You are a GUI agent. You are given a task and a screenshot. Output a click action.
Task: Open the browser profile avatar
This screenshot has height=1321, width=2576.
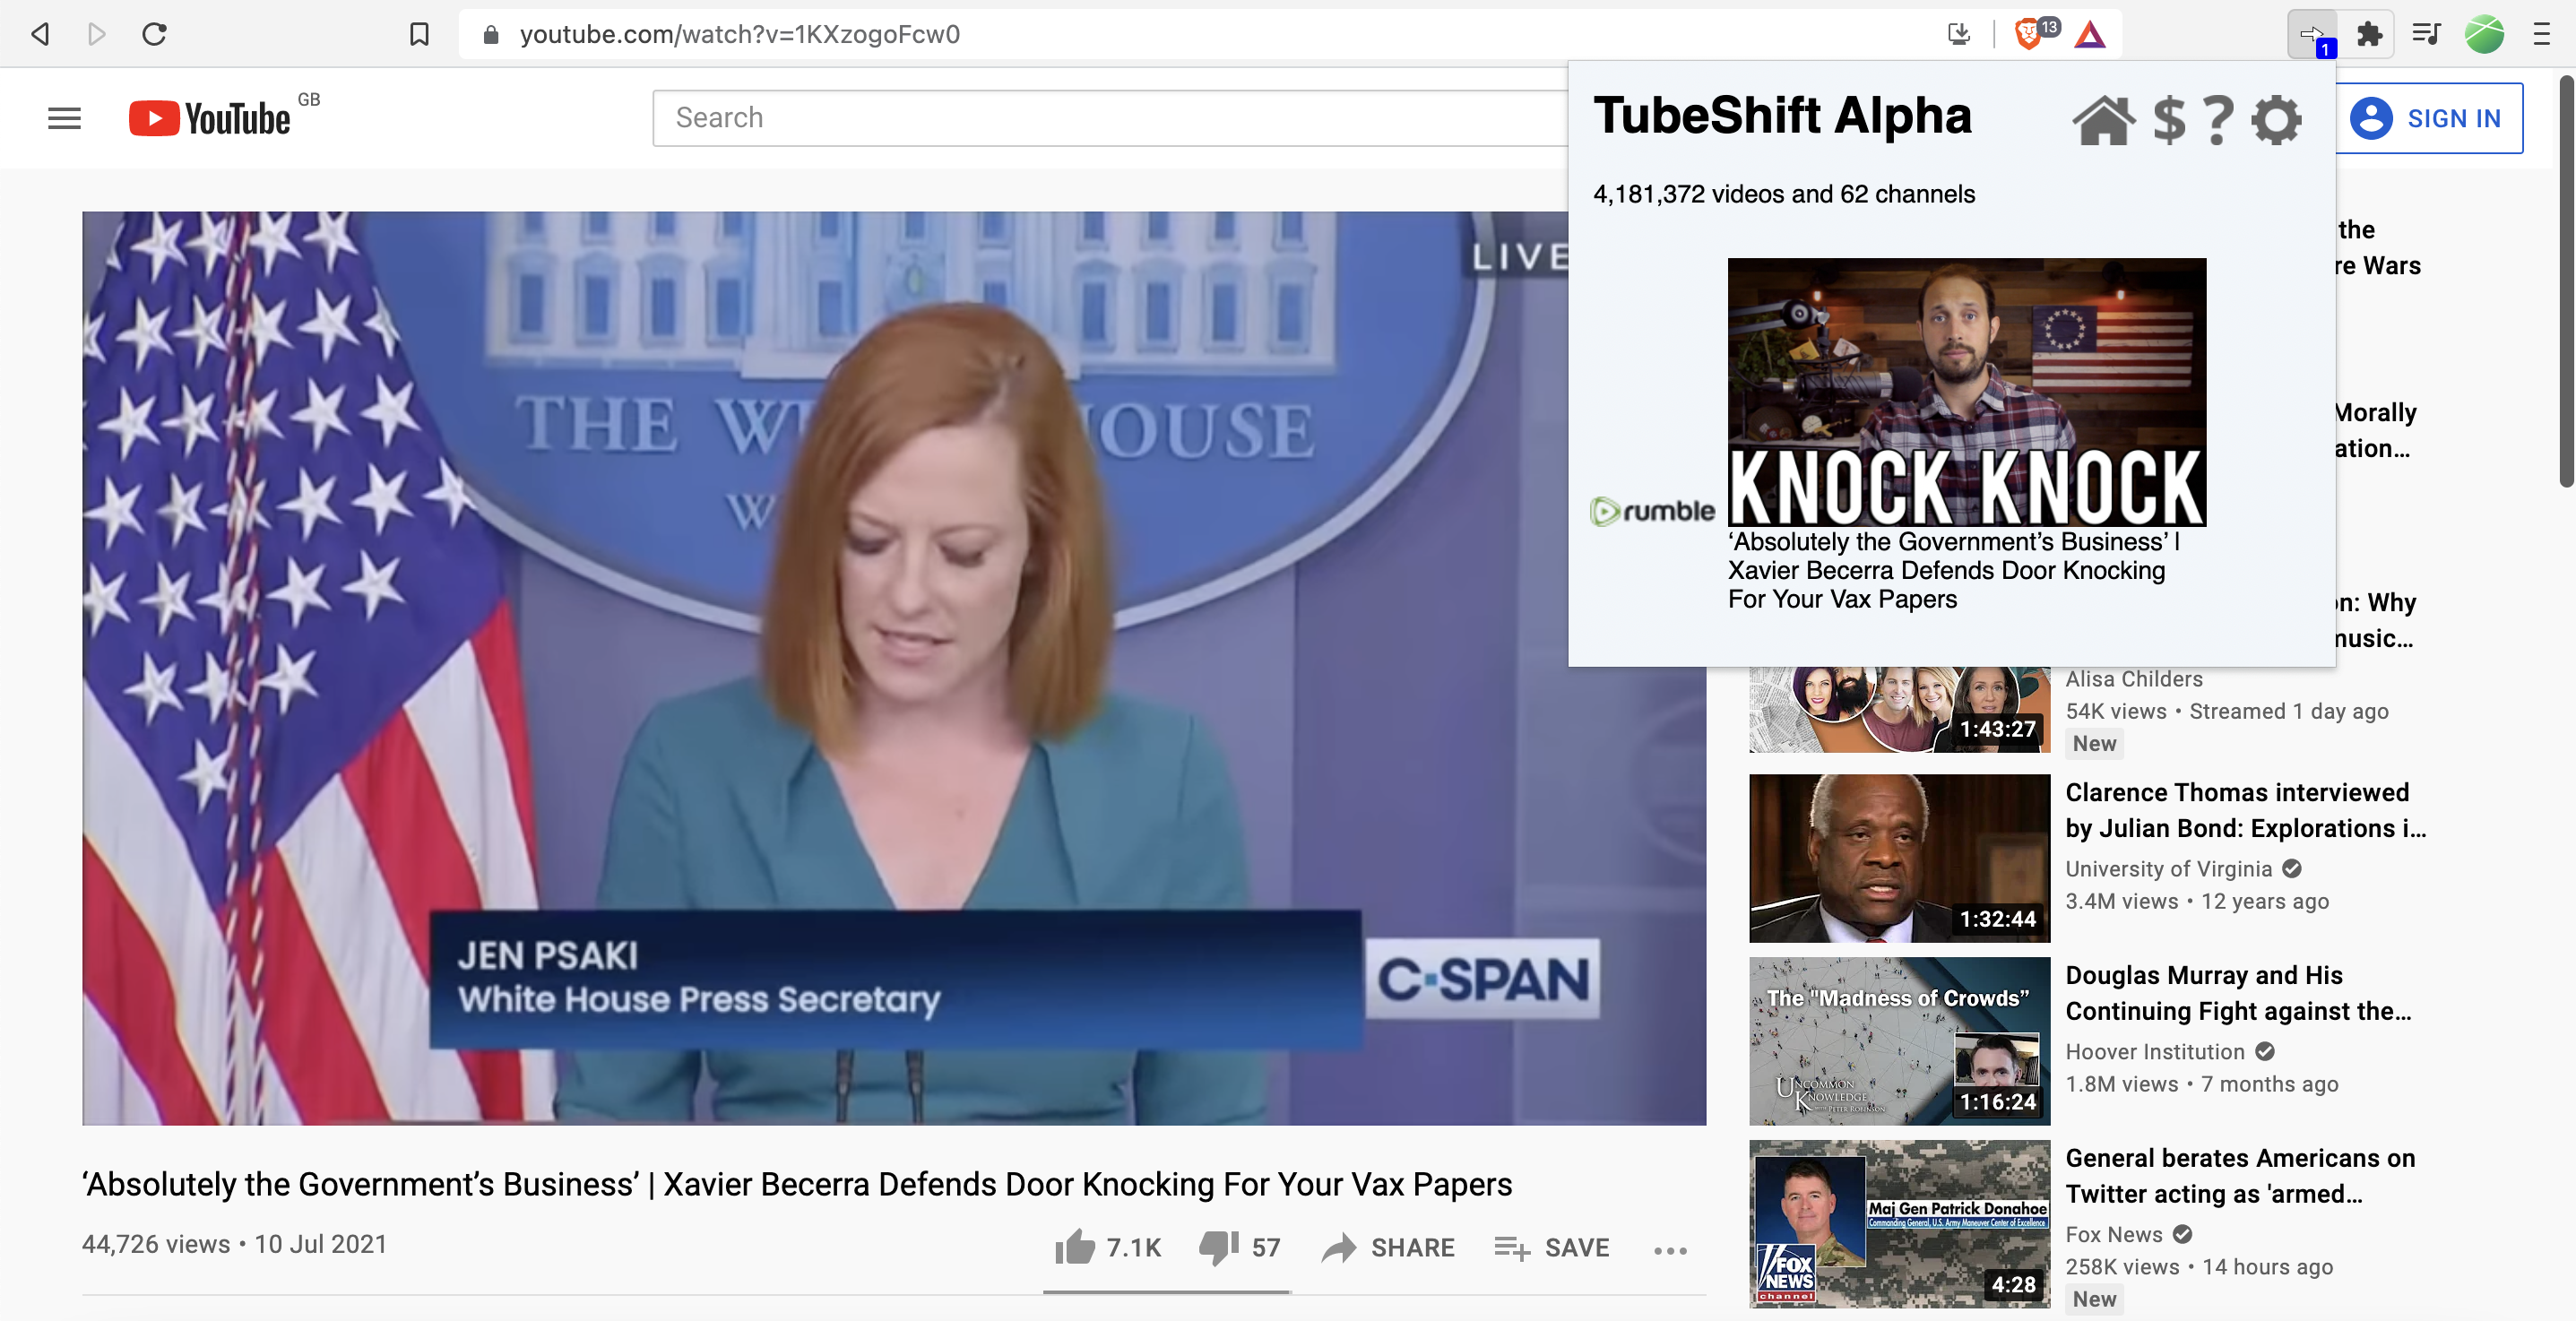click(2485, 35)
